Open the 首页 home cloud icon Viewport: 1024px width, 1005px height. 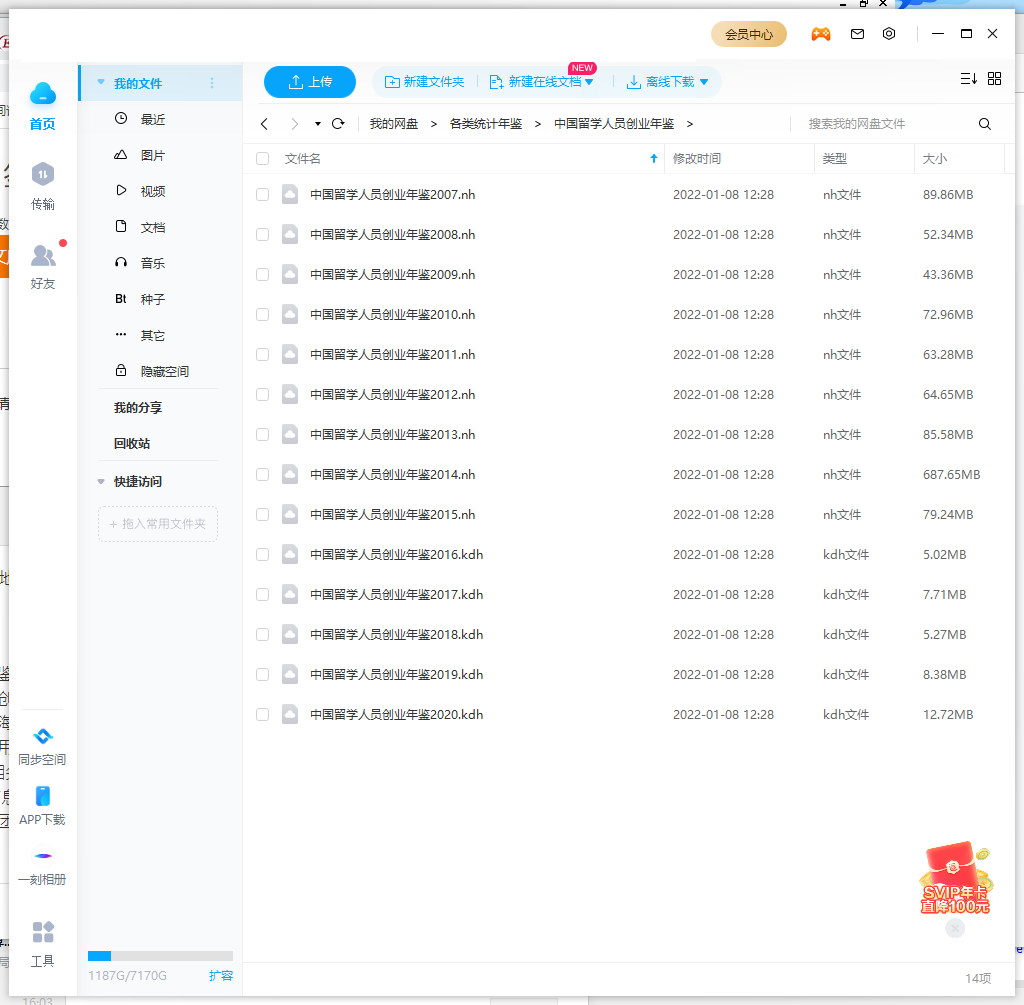(x=42, y=95)
